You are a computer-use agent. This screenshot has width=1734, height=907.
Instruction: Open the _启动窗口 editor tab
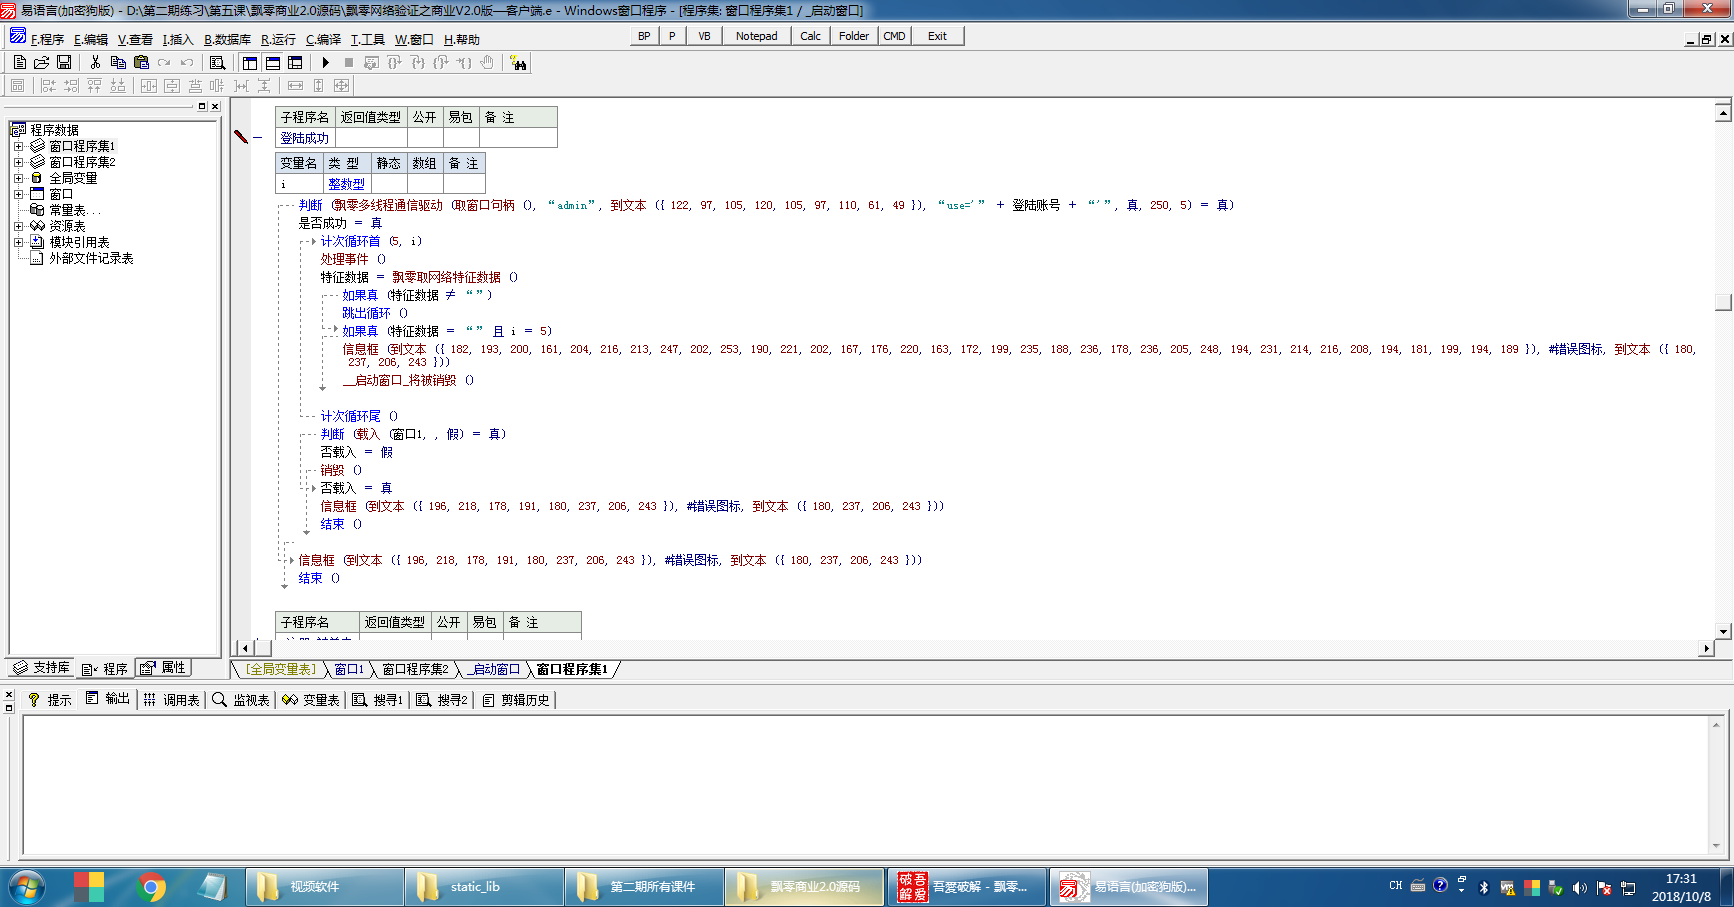[494, 669]
